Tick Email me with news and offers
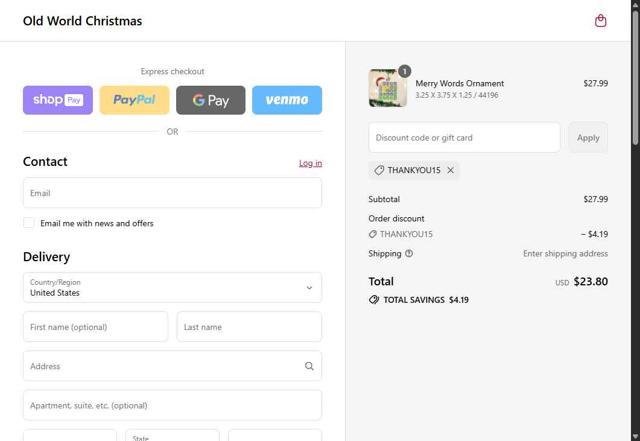640x441 pixels. tap(29, 223)
